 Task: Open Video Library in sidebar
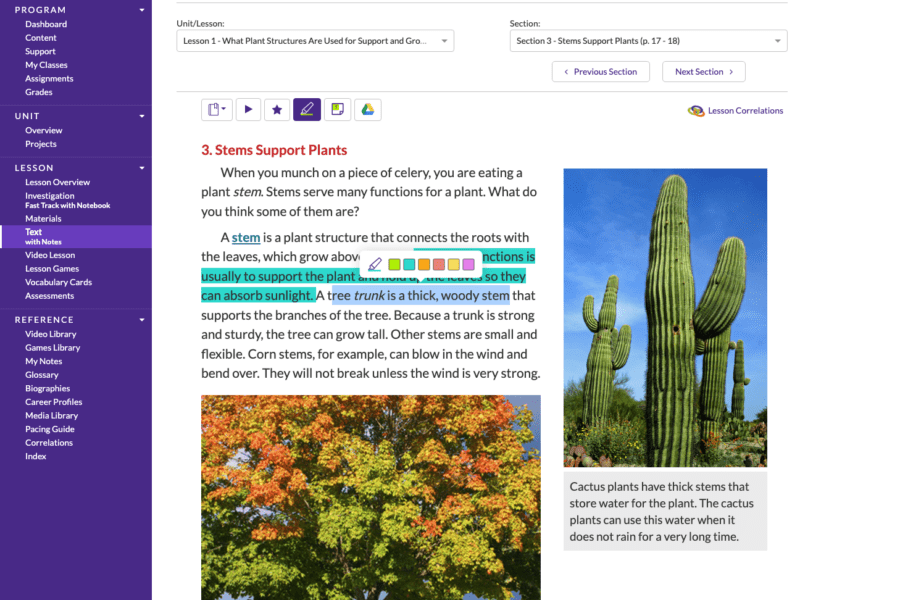pyautogui.click(x=51, y=334)
